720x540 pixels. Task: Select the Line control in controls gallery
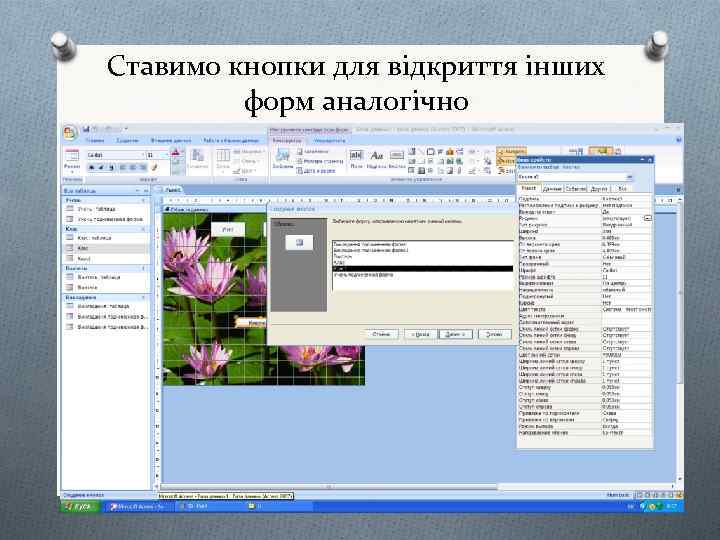tap(421, 152)
